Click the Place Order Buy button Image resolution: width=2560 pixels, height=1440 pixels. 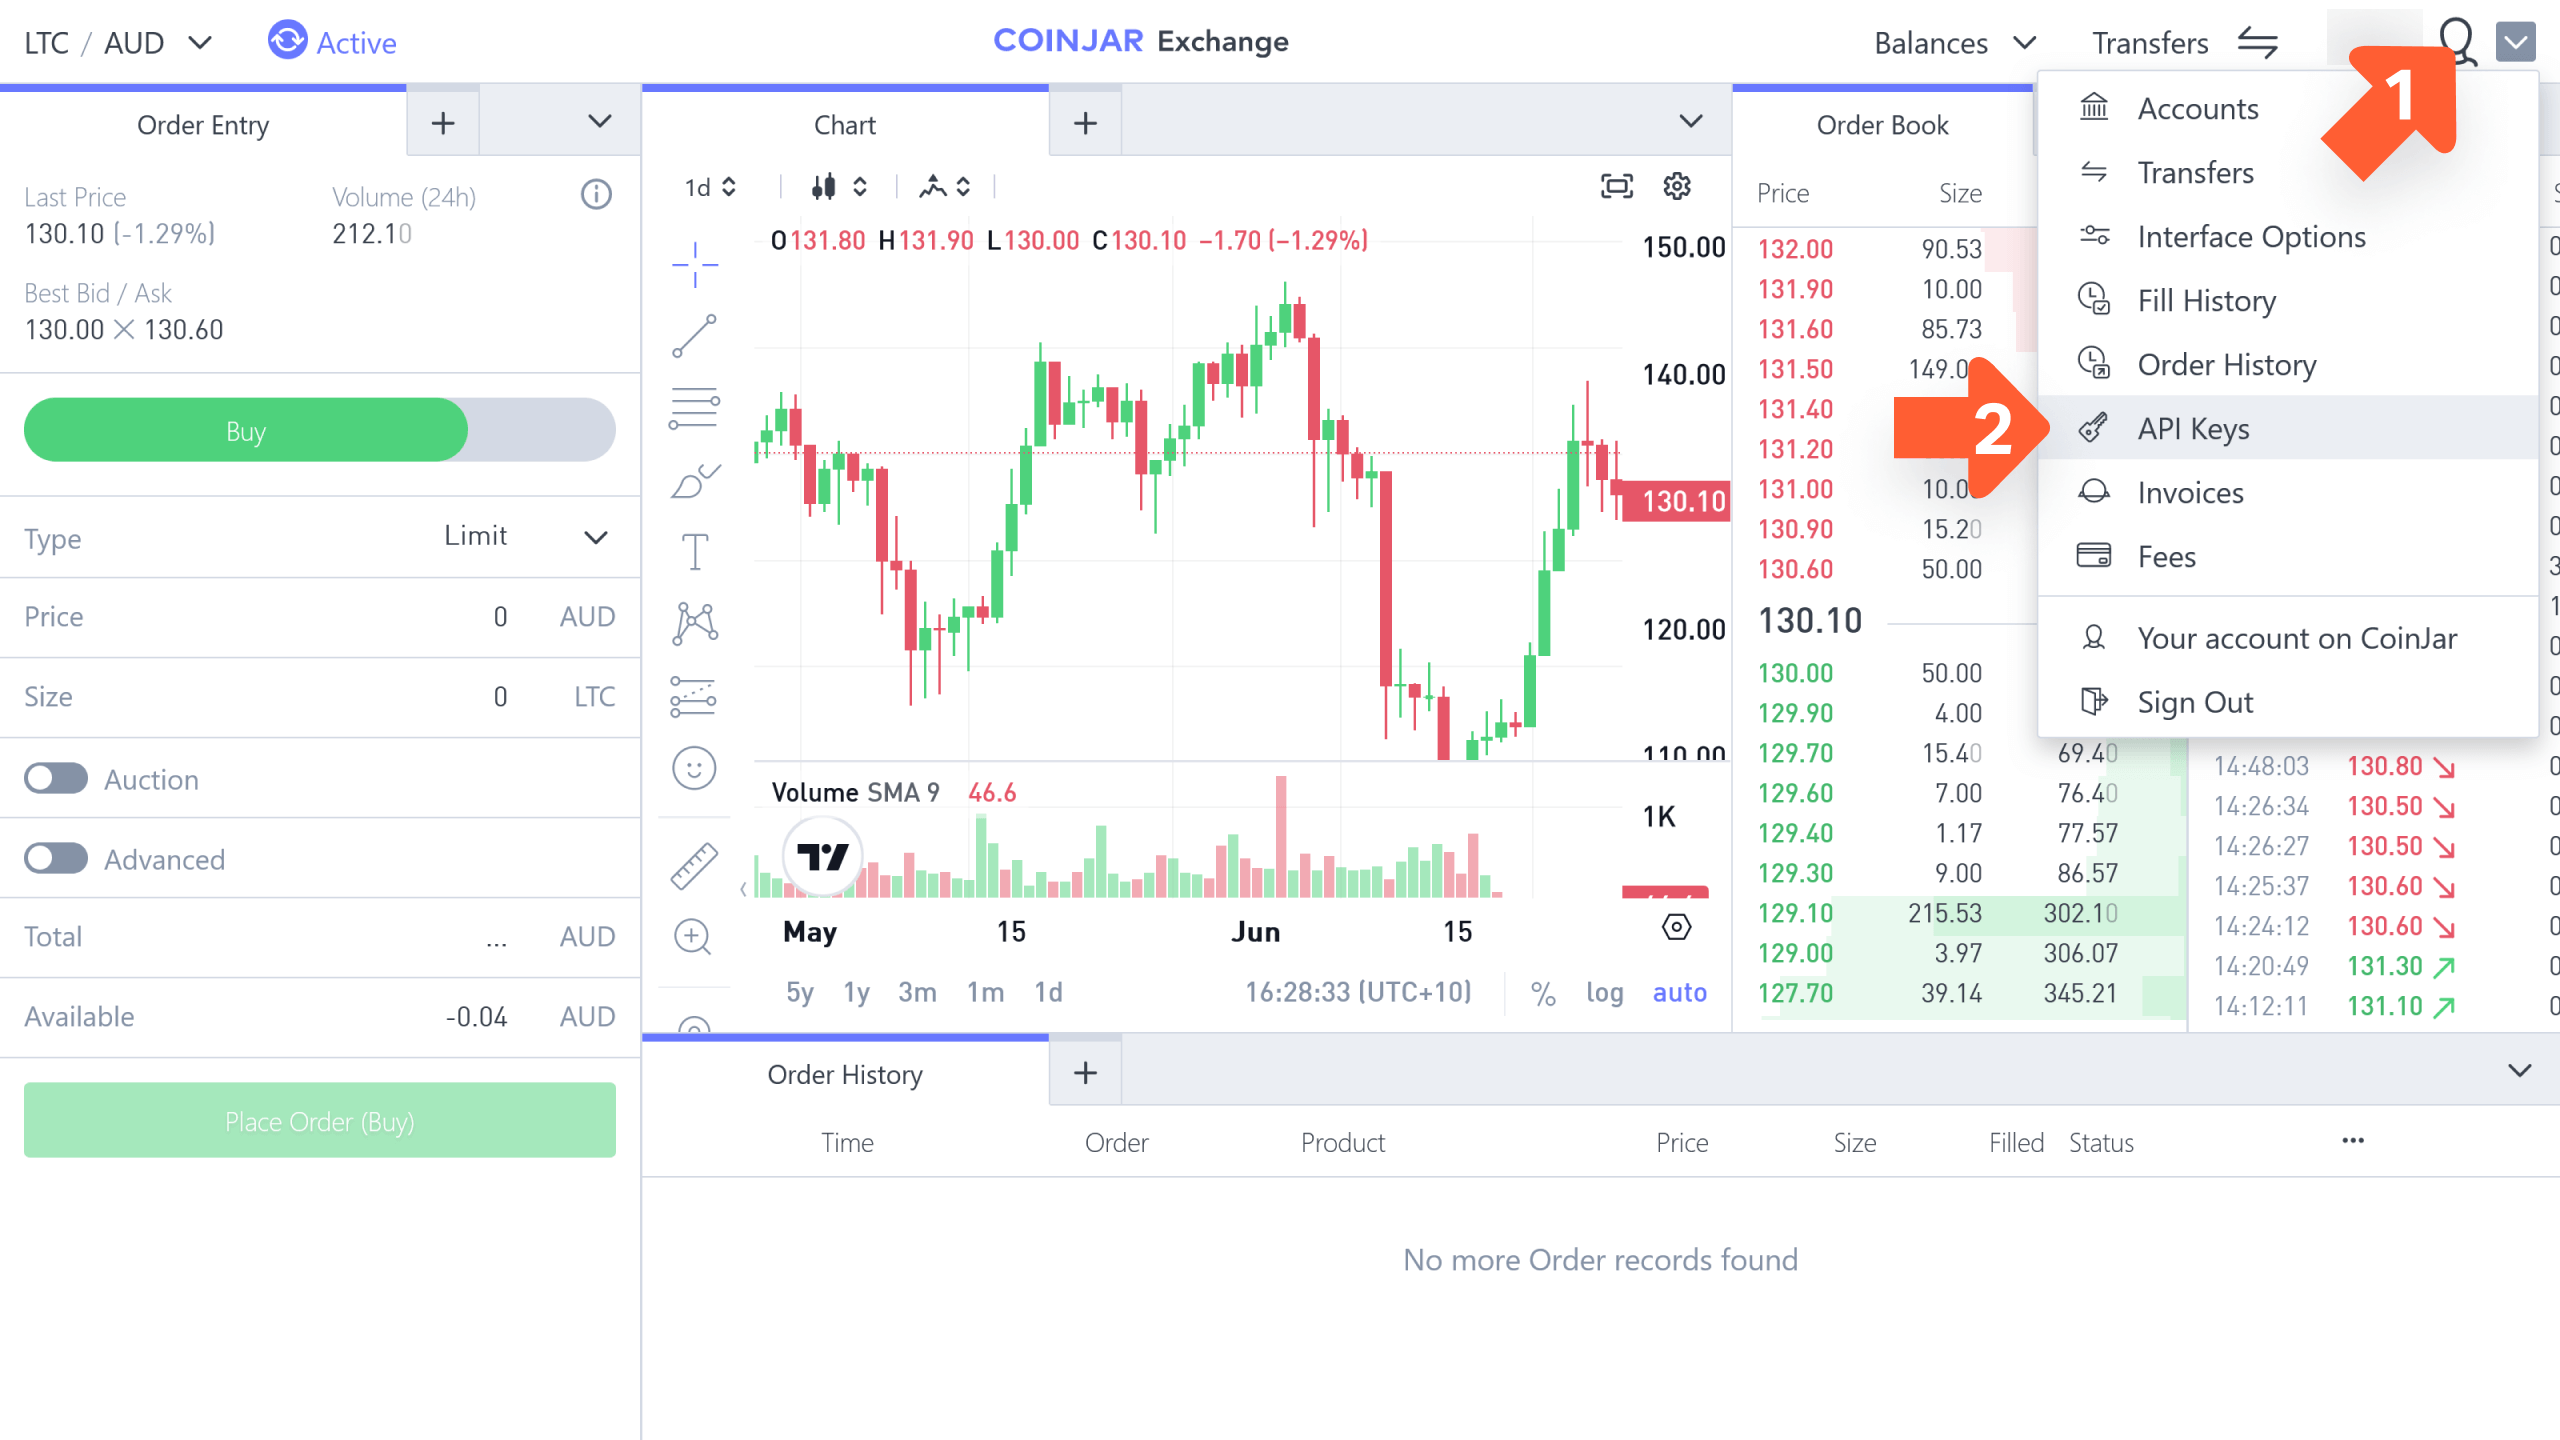click(x=320, y=1122)
